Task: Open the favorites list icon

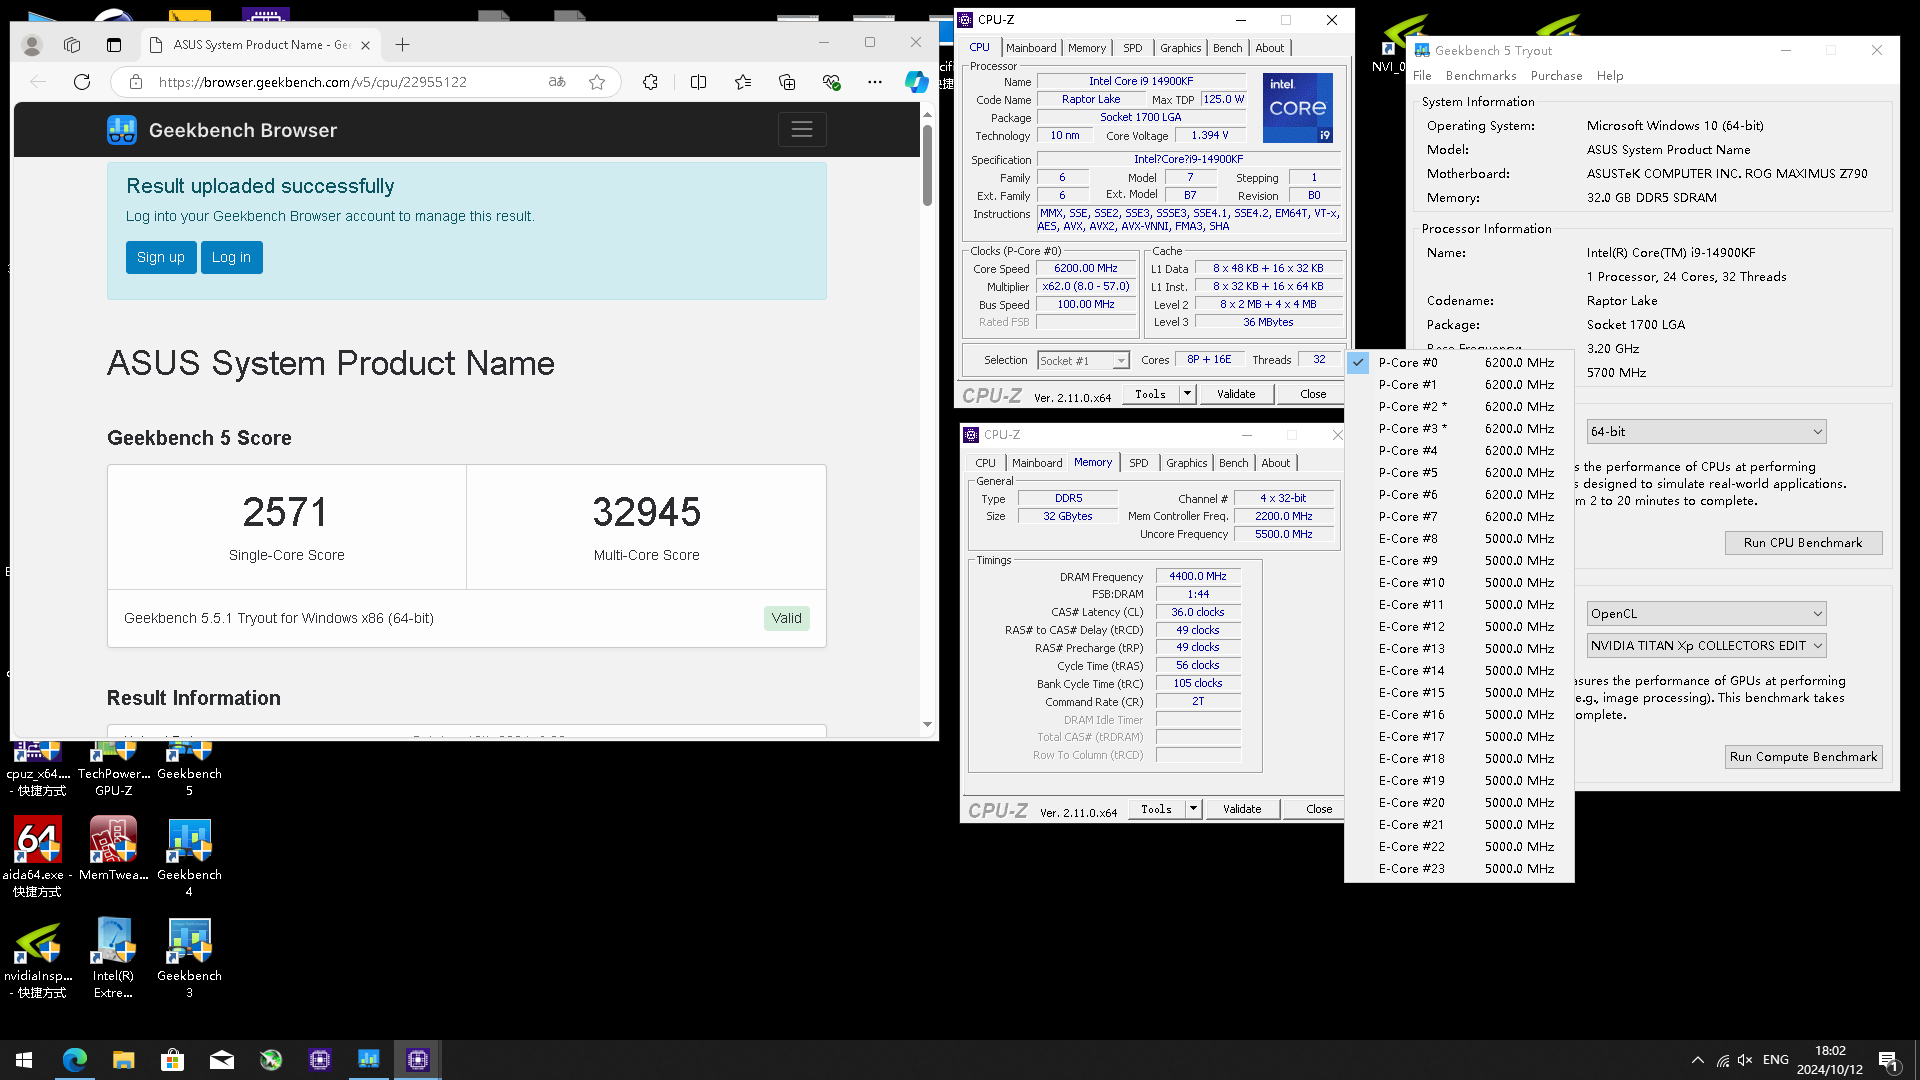Action: tap(743, 82)
